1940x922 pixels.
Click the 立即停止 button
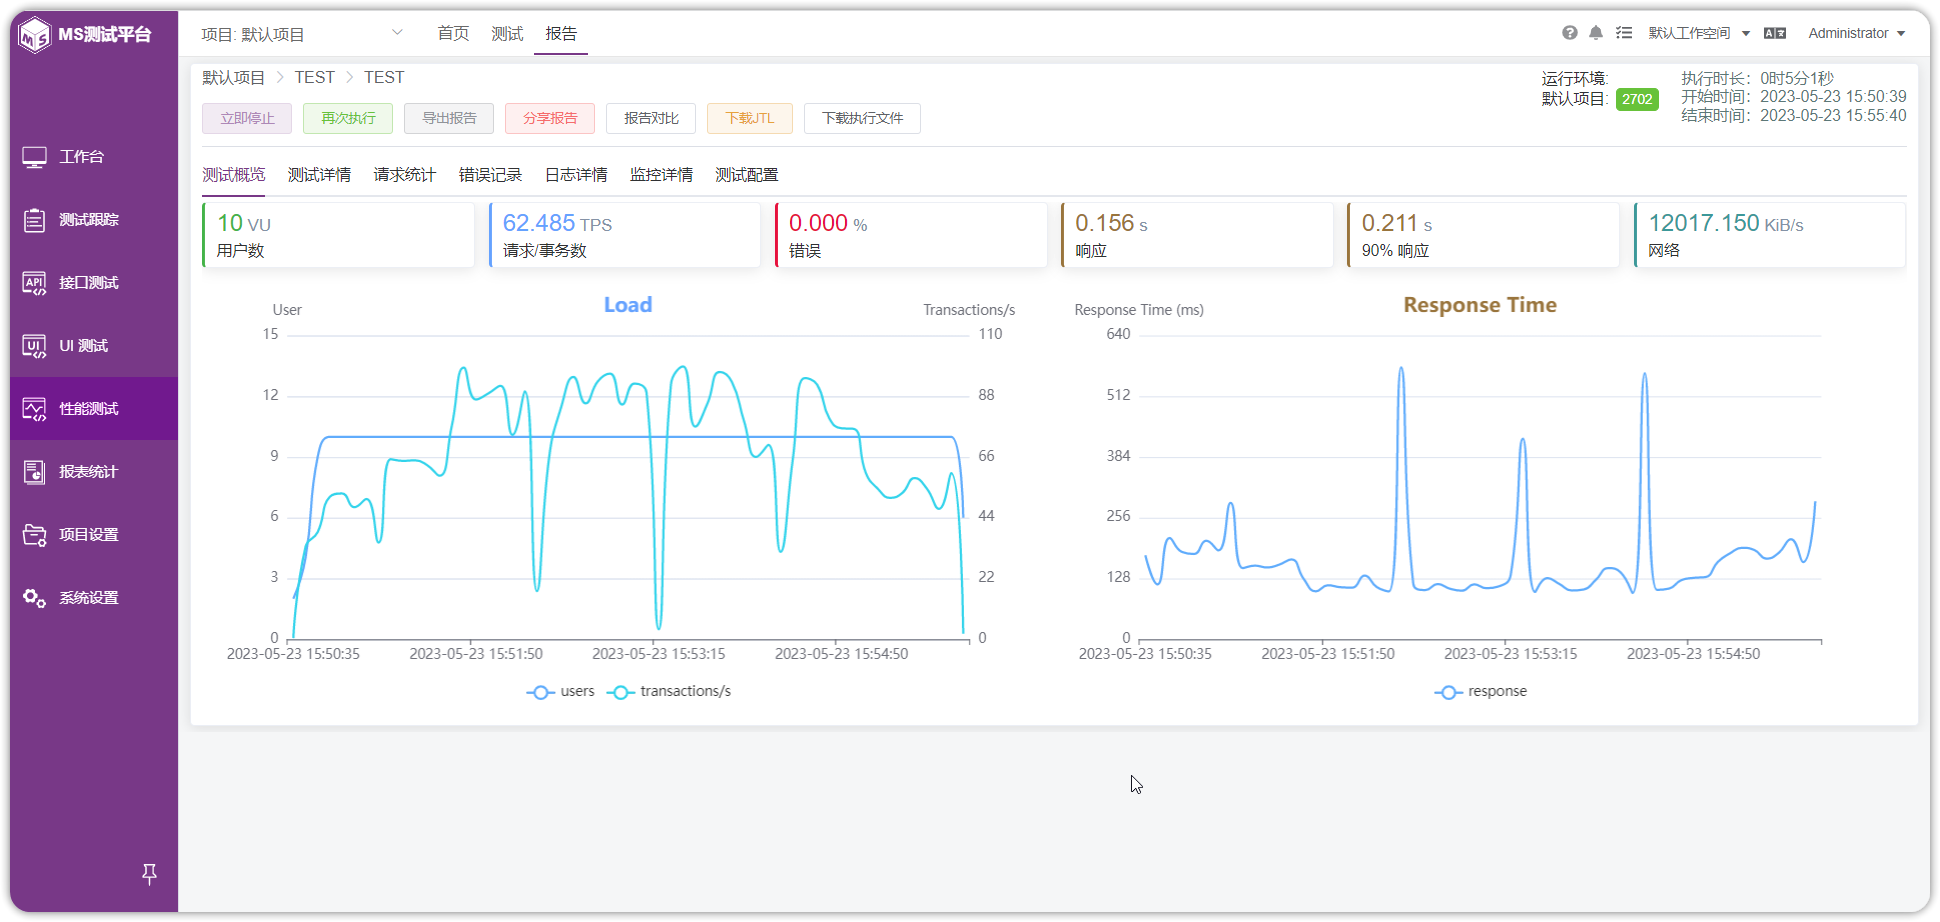(247, 118)
